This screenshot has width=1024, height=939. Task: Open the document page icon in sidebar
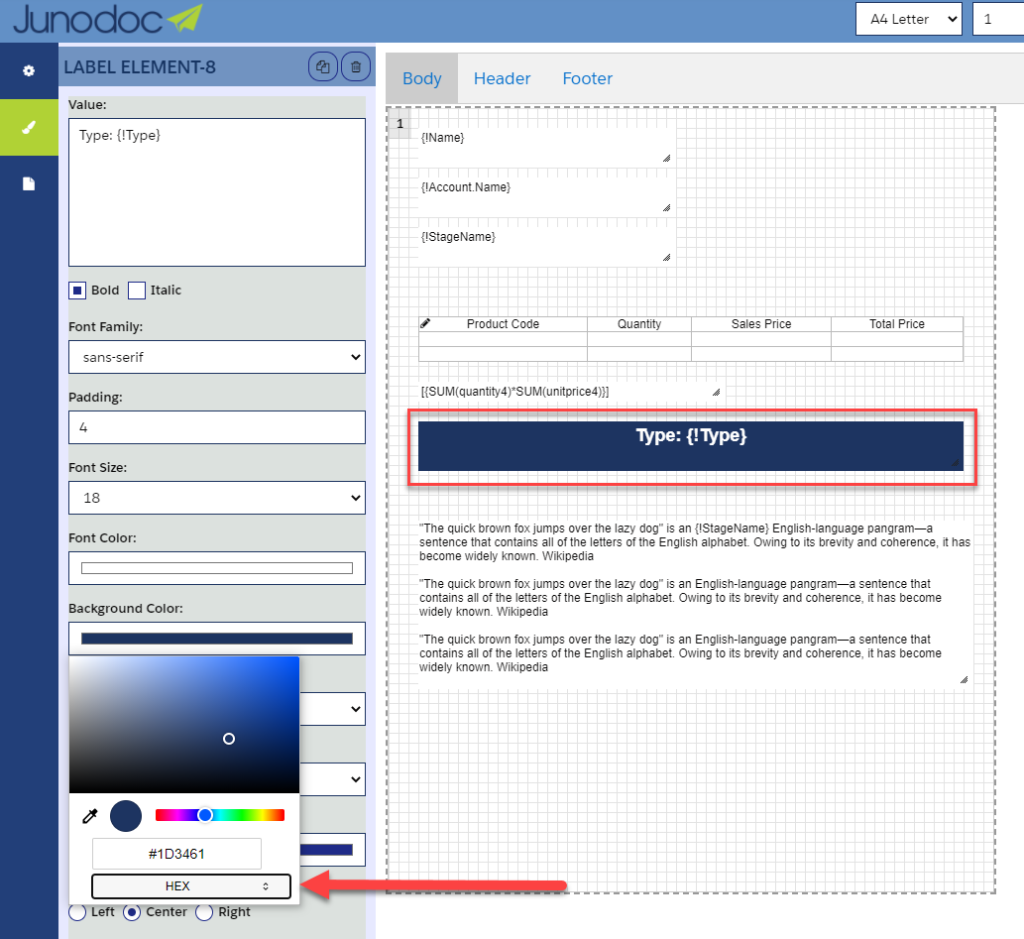(x=29, y=183)
